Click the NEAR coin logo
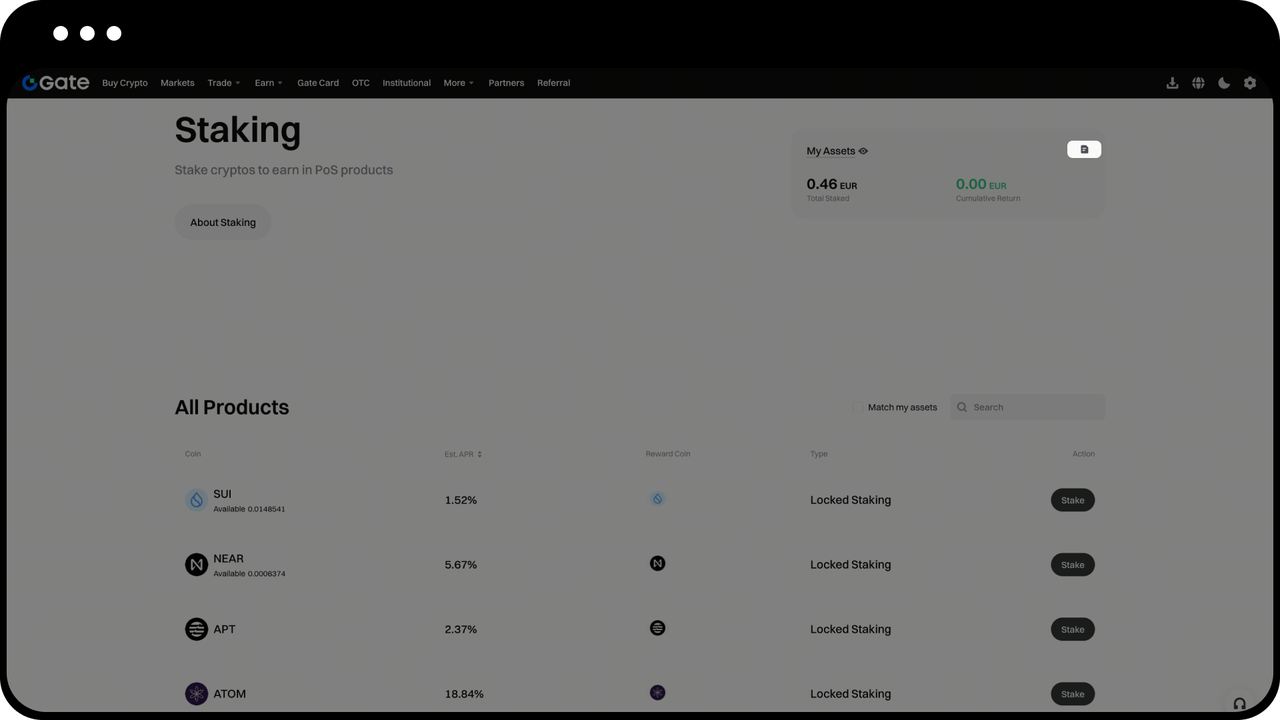The height and width of the screenshot is (720, 1280). [196, 565]
